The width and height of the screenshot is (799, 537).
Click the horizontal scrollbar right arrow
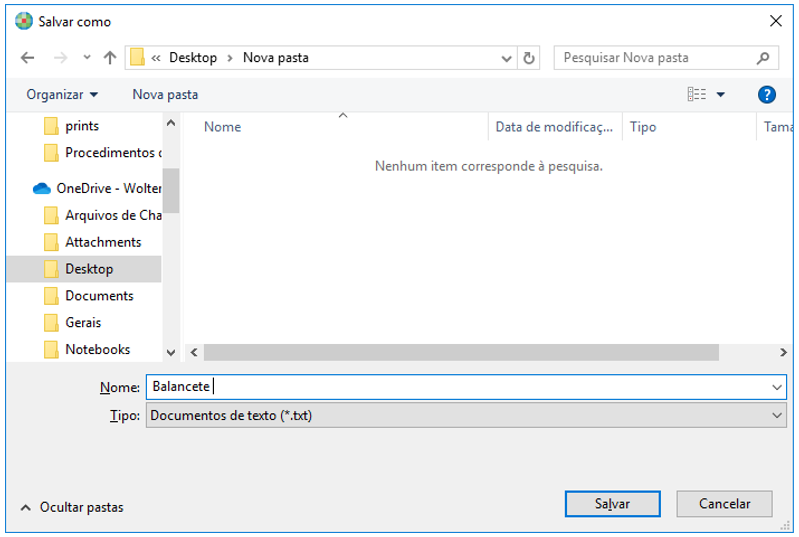click(783, 352)
